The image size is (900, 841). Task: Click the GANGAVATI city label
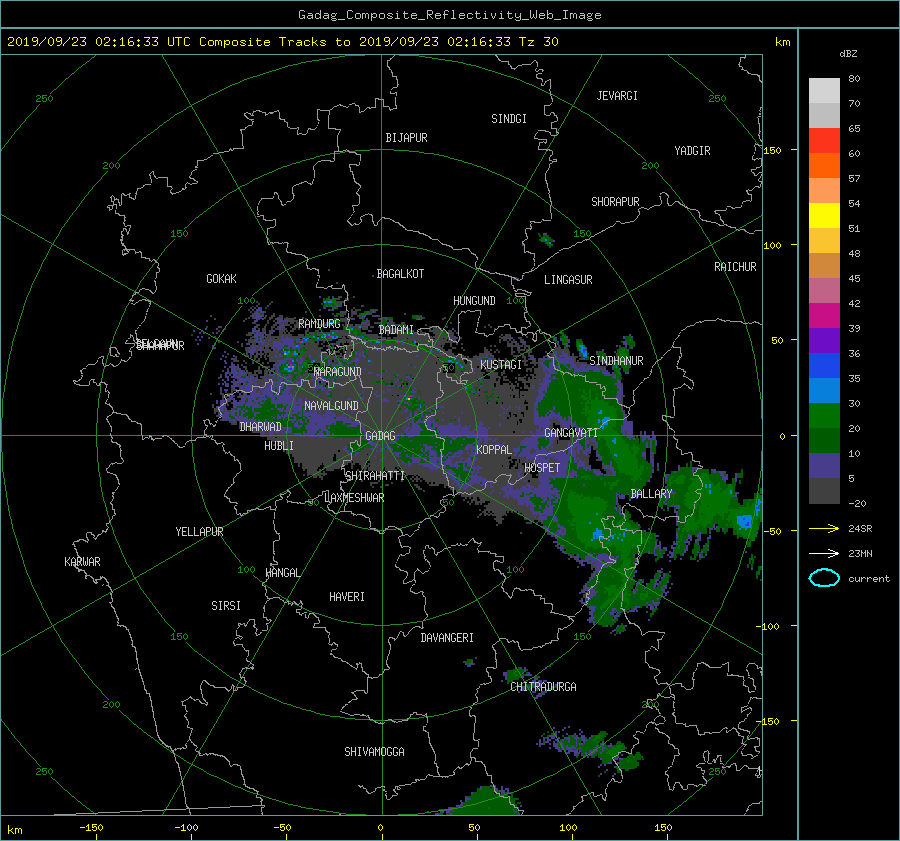(x=571, y=433)
